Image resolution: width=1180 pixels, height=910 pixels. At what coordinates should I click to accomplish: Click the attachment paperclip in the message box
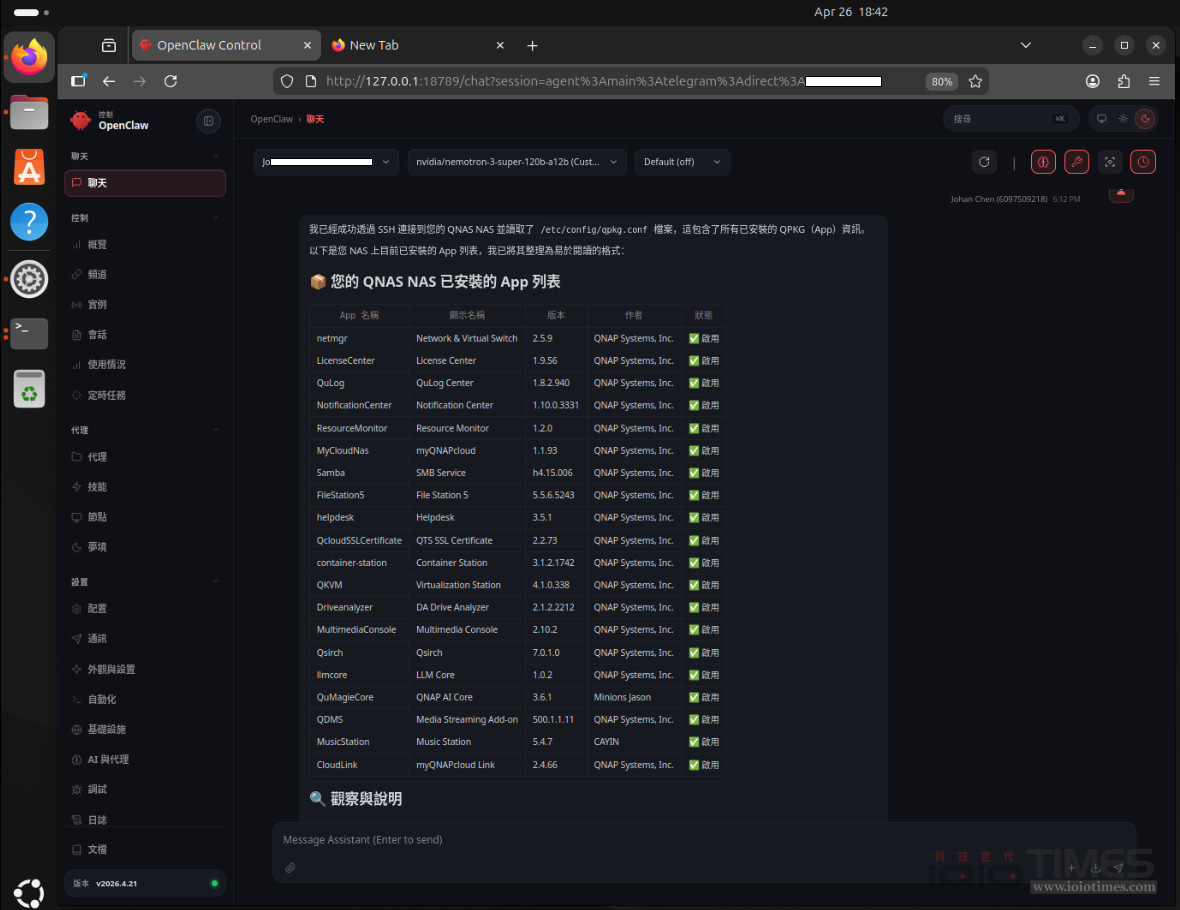(x=291, y=868)
